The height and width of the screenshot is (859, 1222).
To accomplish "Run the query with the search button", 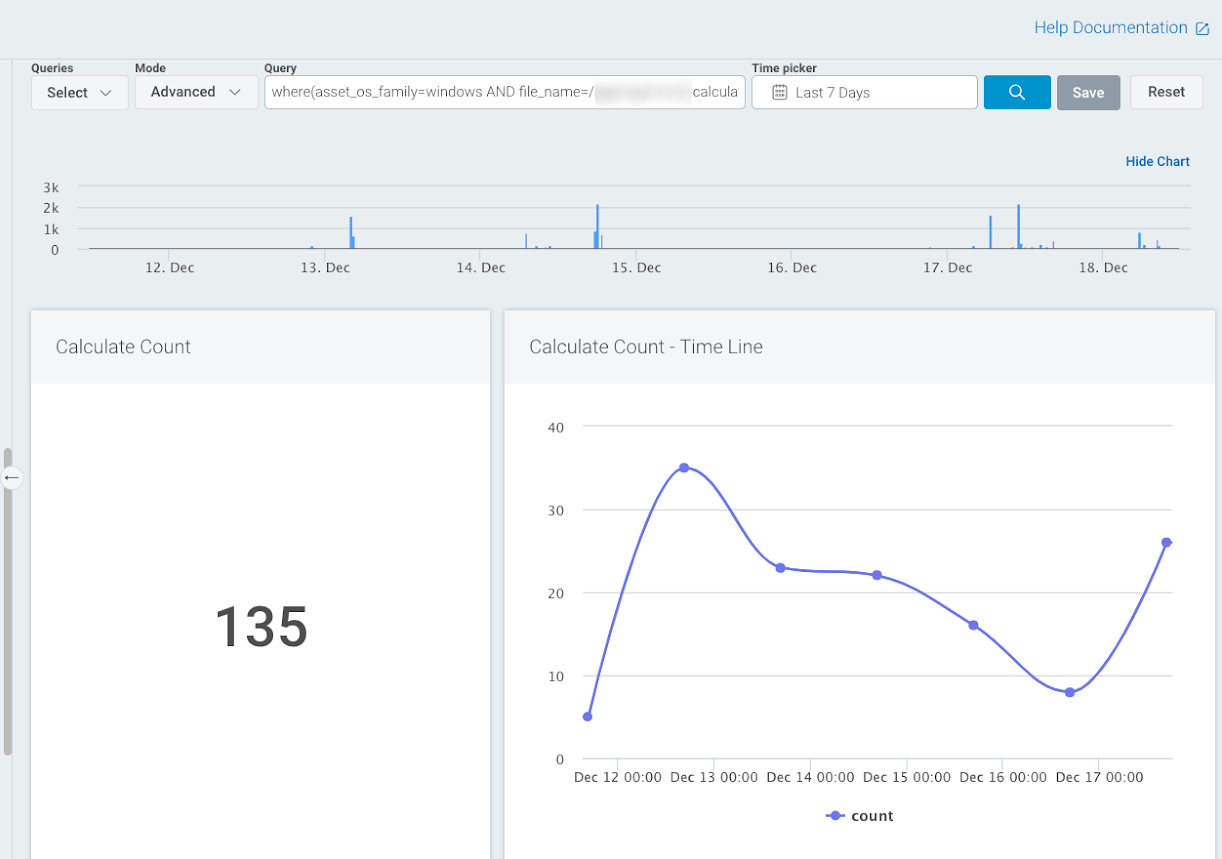I will coord(1017,92).
